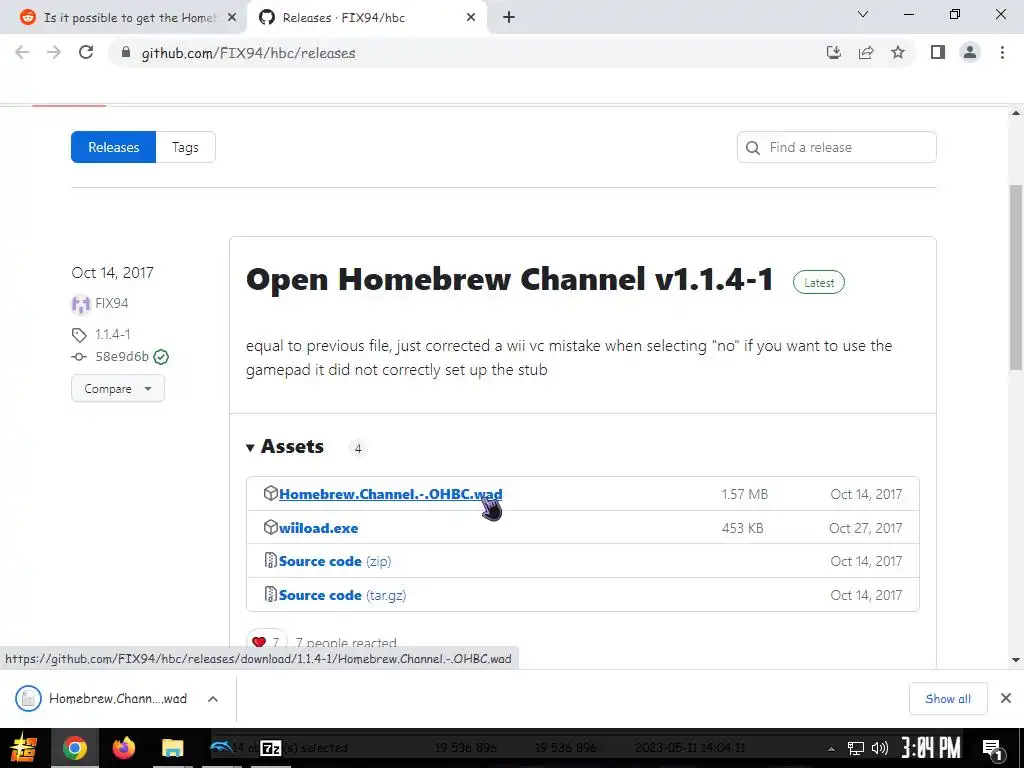Download Homebrew.Channel.-.OHBC.wad
1024x768 pixels.
(391, 494)
